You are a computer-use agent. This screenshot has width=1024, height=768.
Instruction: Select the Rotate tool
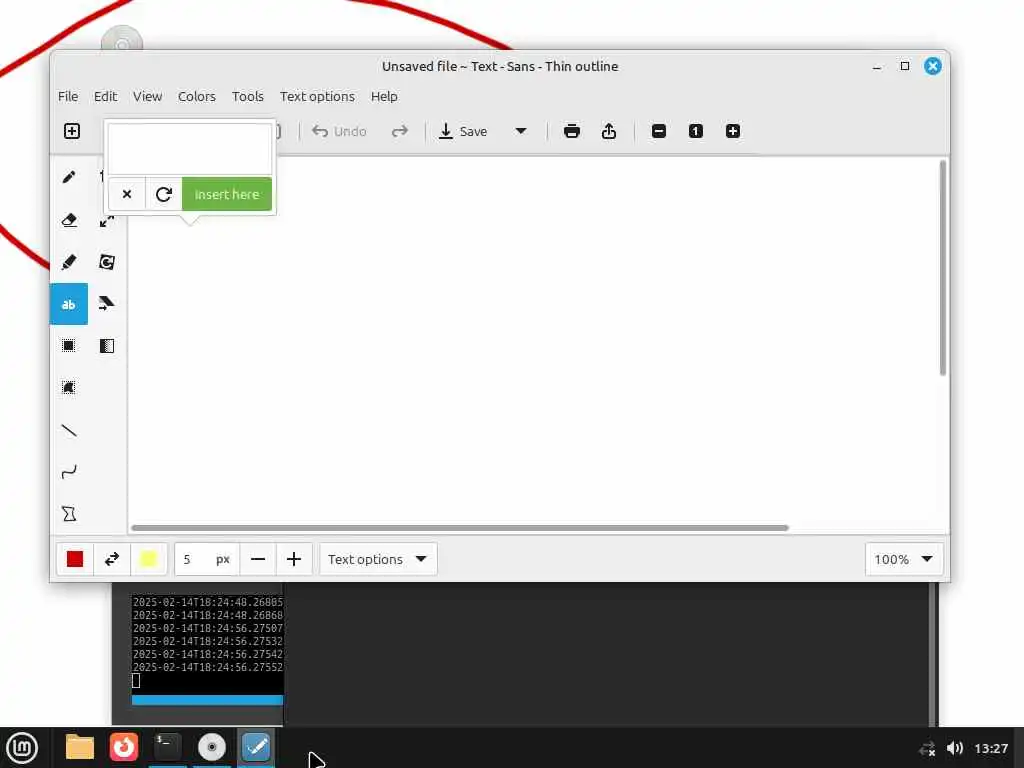(x=106, y=262)
